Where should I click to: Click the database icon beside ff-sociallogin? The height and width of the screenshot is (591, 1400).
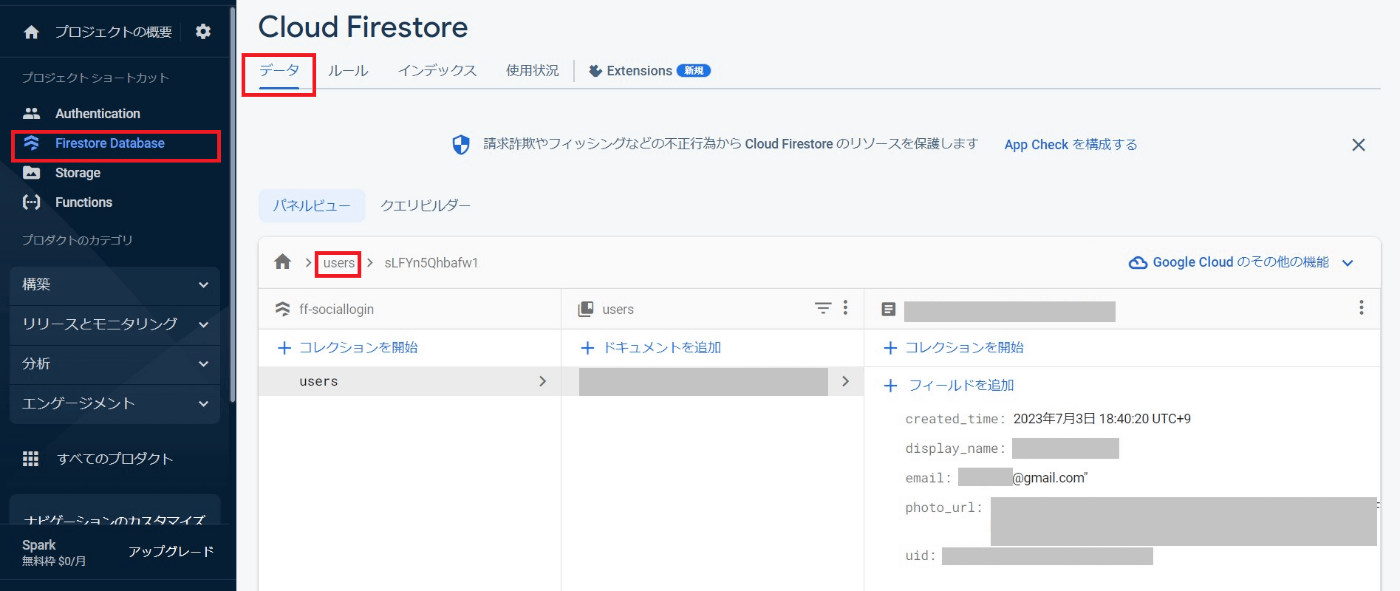[282, 309]
